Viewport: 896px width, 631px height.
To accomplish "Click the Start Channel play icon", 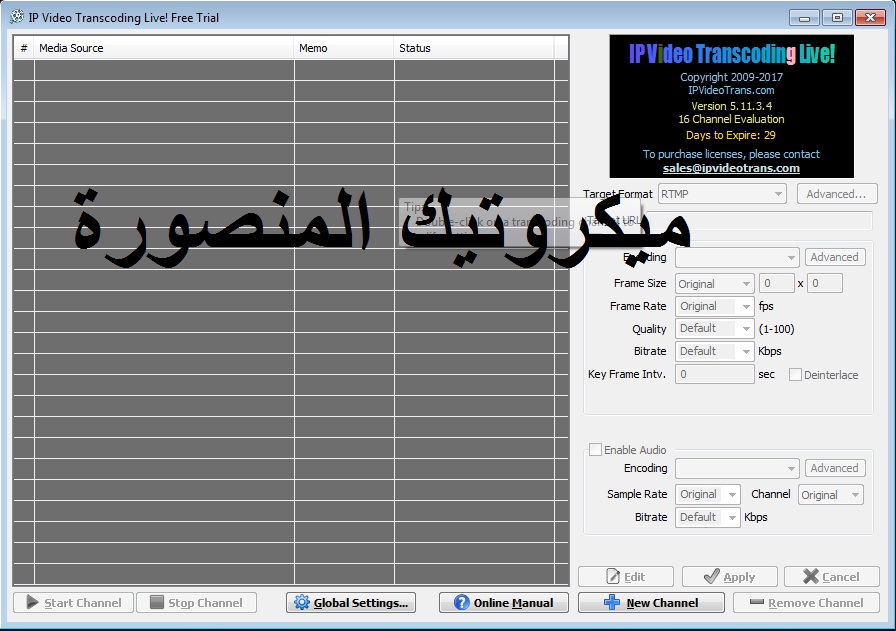I will pos(31,602).
